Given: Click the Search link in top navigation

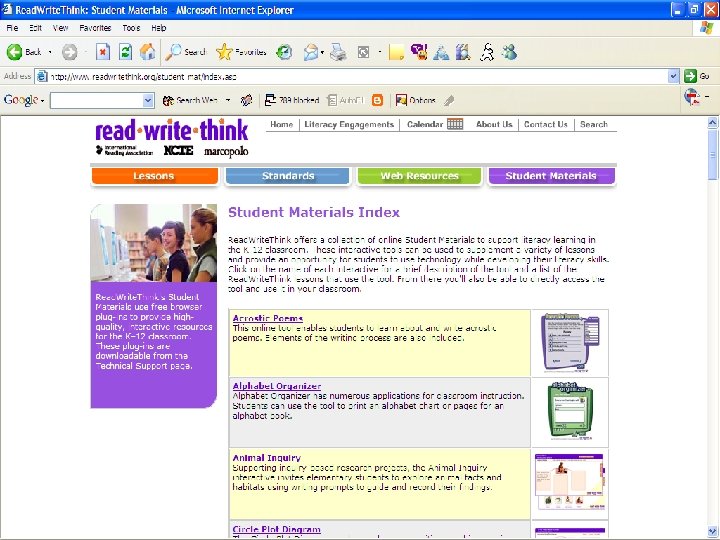Looking at the screenshot, I should pyautogui.click(x=594, y=124).
